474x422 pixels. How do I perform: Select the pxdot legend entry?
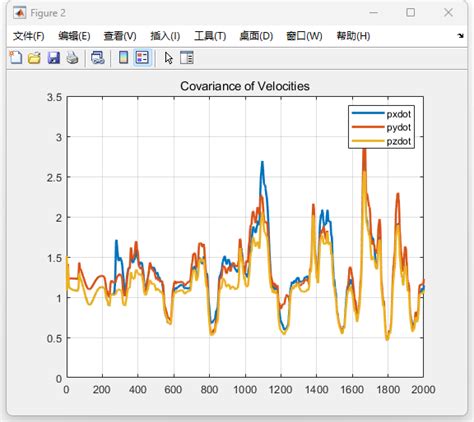click(x=381, y=114)
